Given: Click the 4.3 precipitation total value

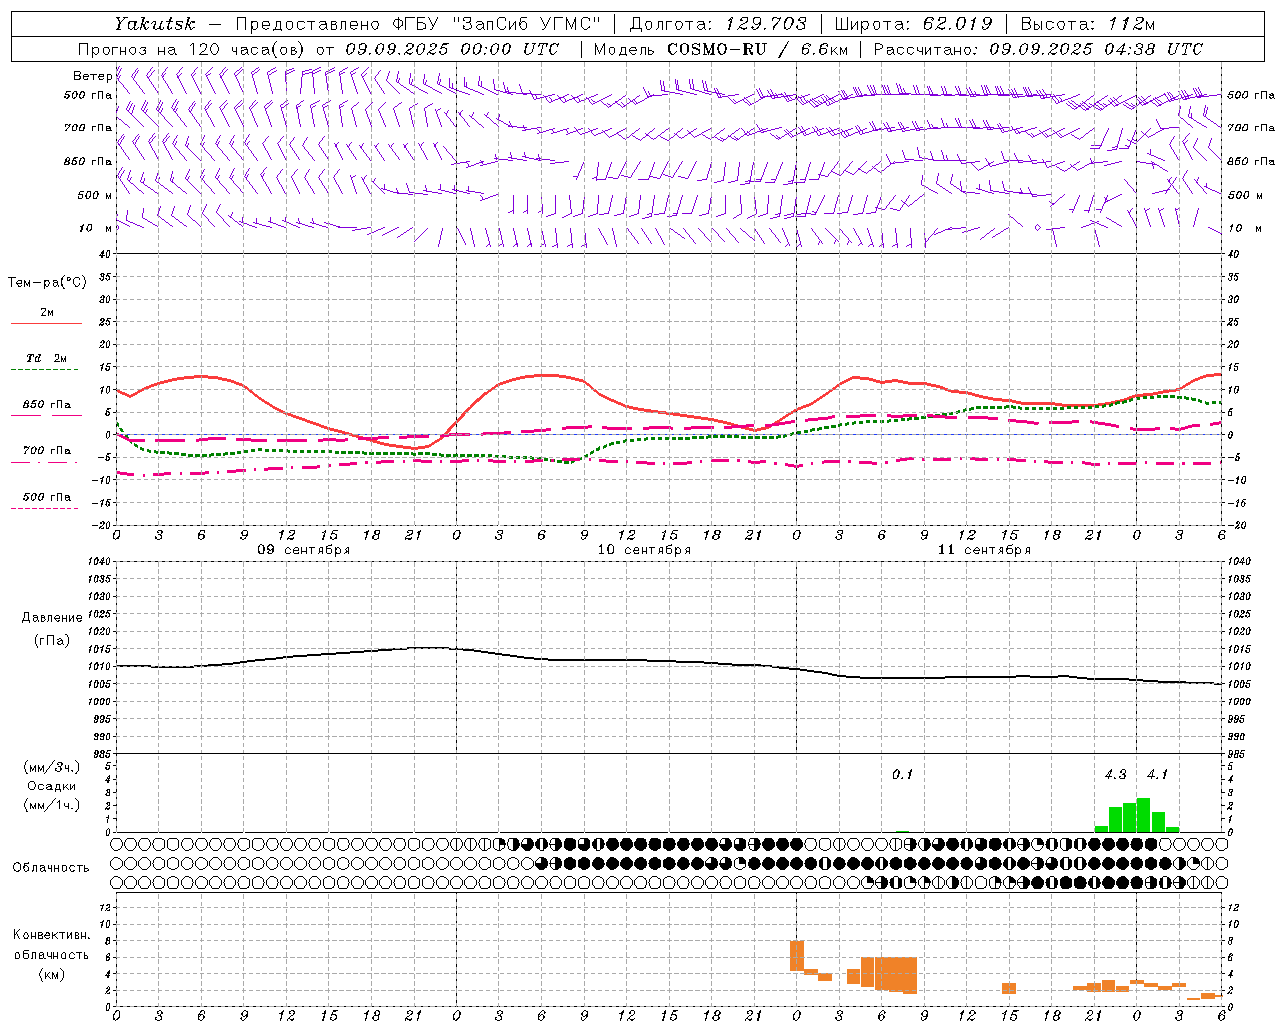Looking at the screenshot, I should pos(1115,775).
